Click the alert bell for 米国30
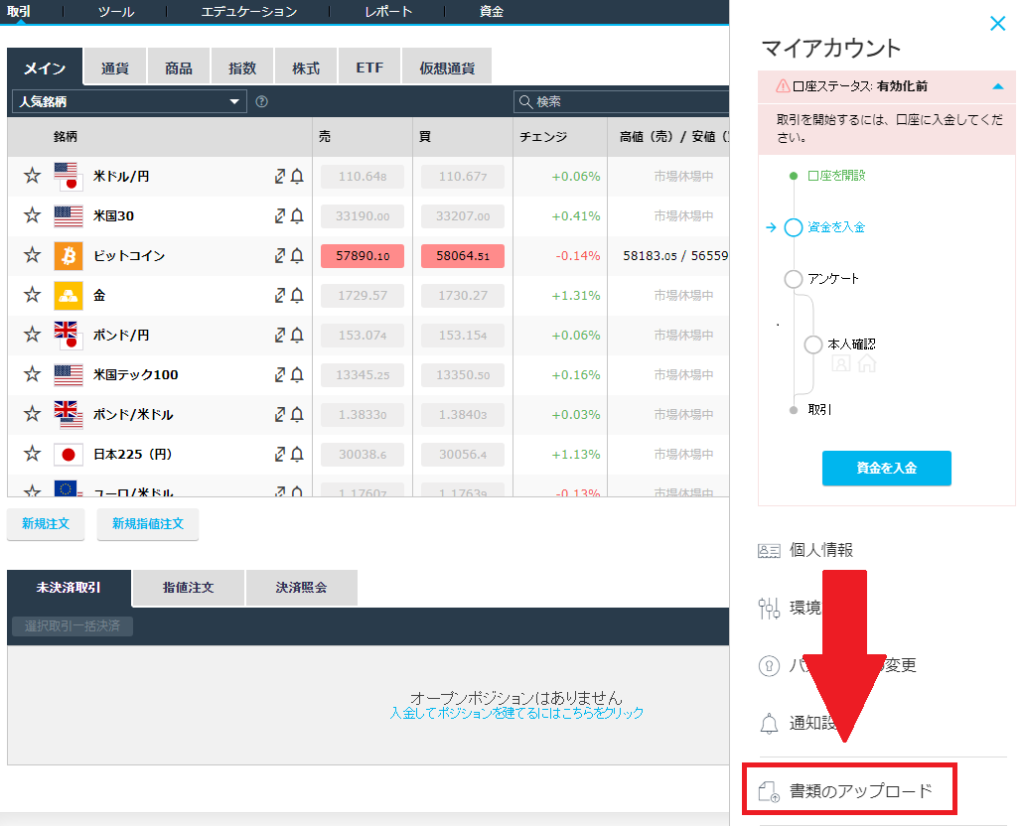This screenshot has width=1024, height=826. [x=297, y=216]
